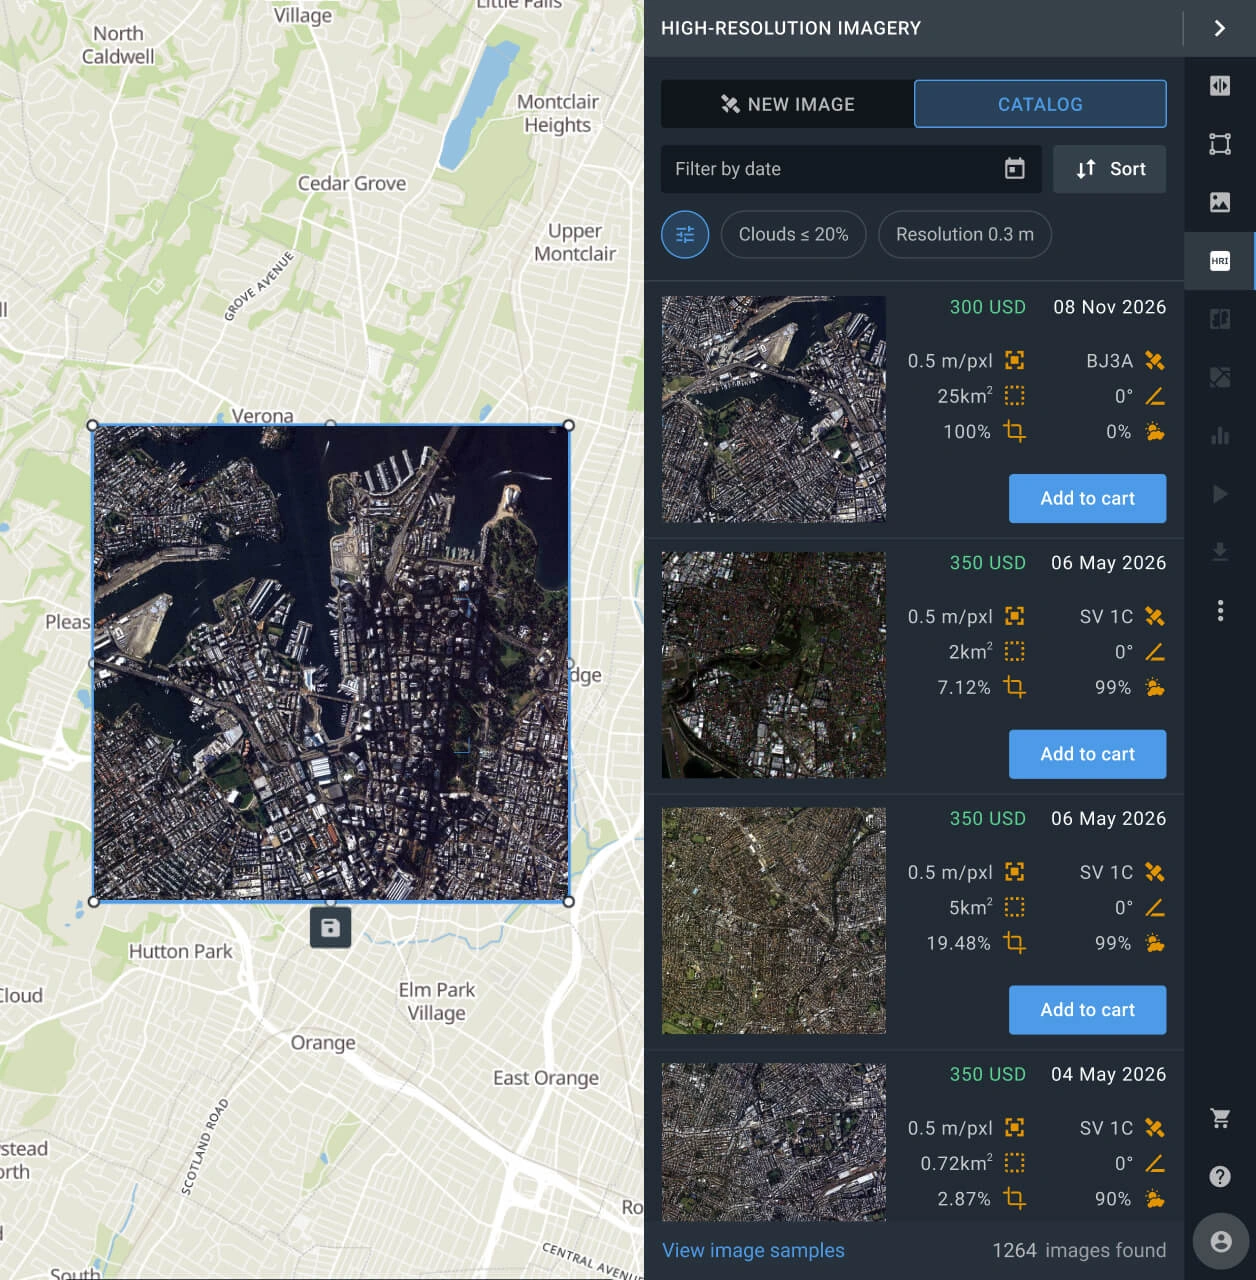Click the satellite icon next to BJ3A
The height and width of the screenshot is (1280, 1256).
pyautogui.click(x=1155, y=360)
